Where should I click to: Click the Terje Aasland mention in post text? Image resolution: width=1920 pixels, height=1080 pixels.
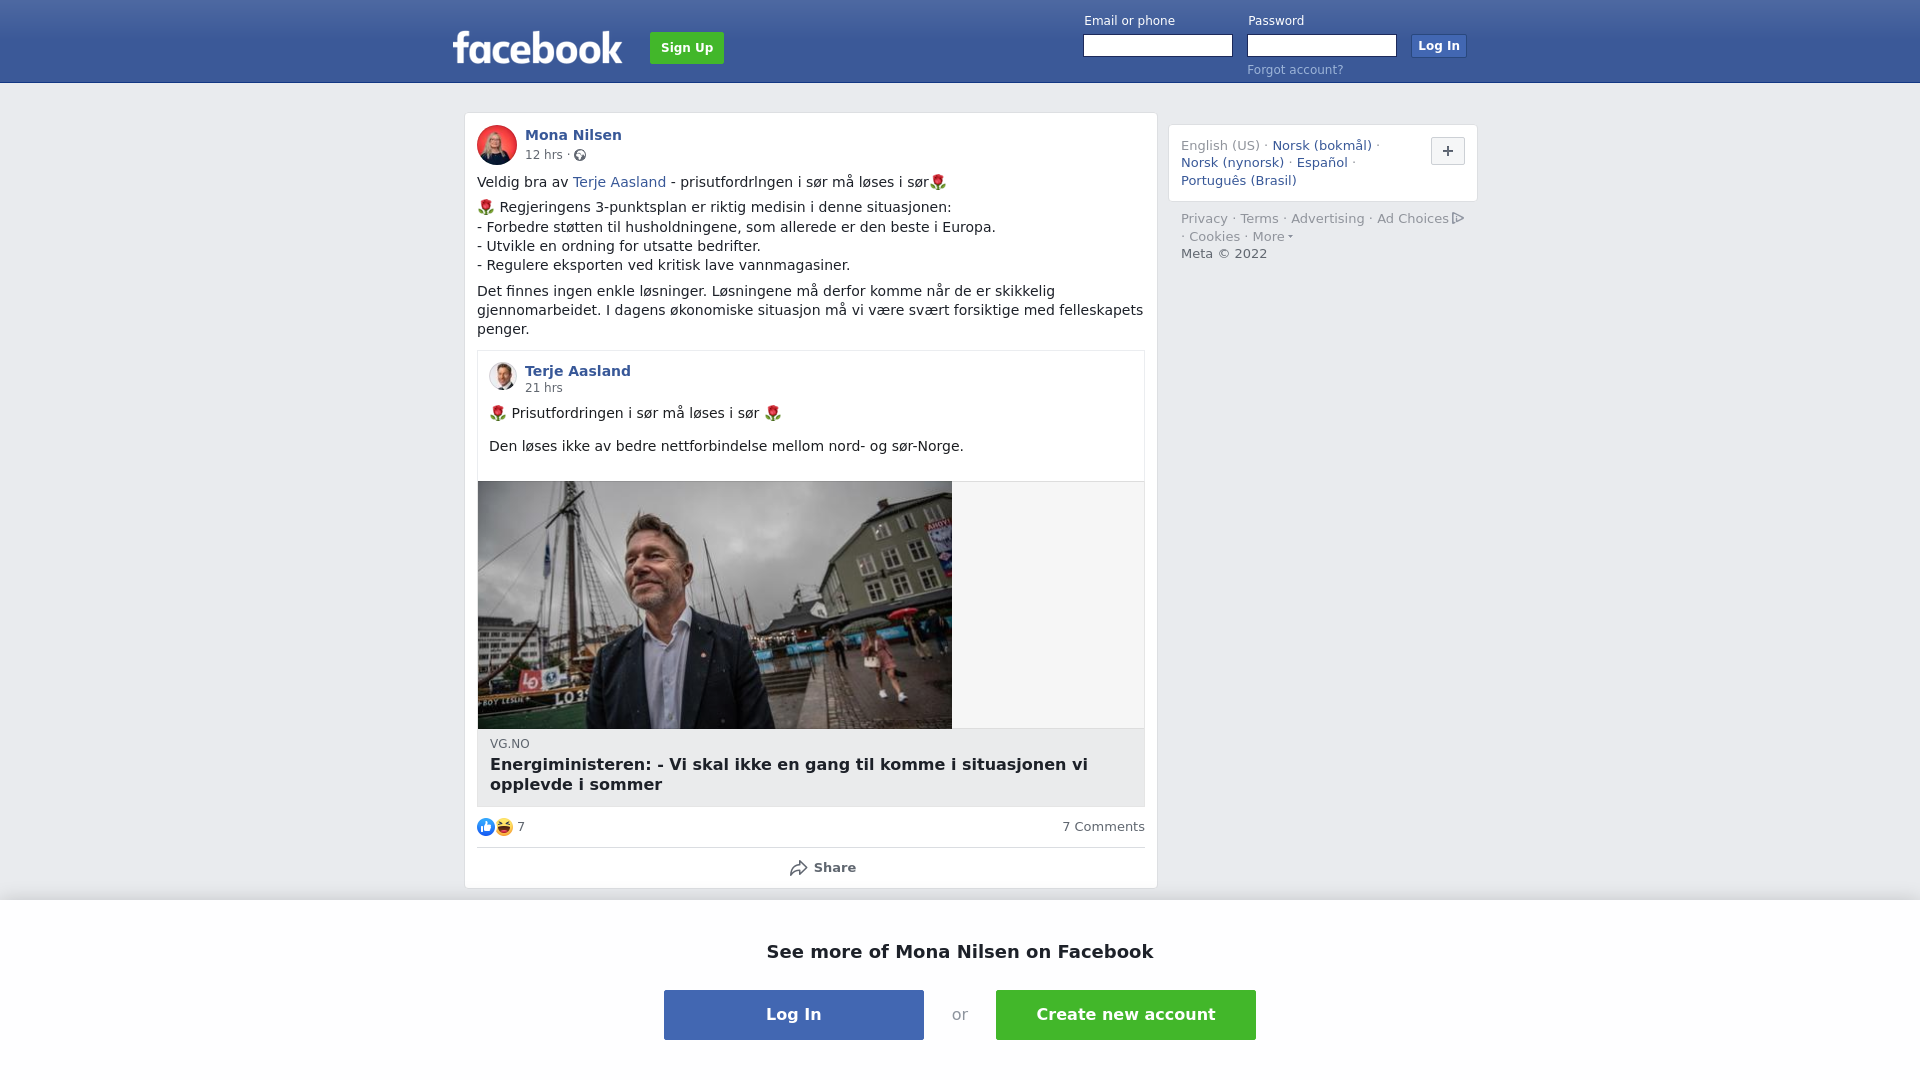point(619,182)
